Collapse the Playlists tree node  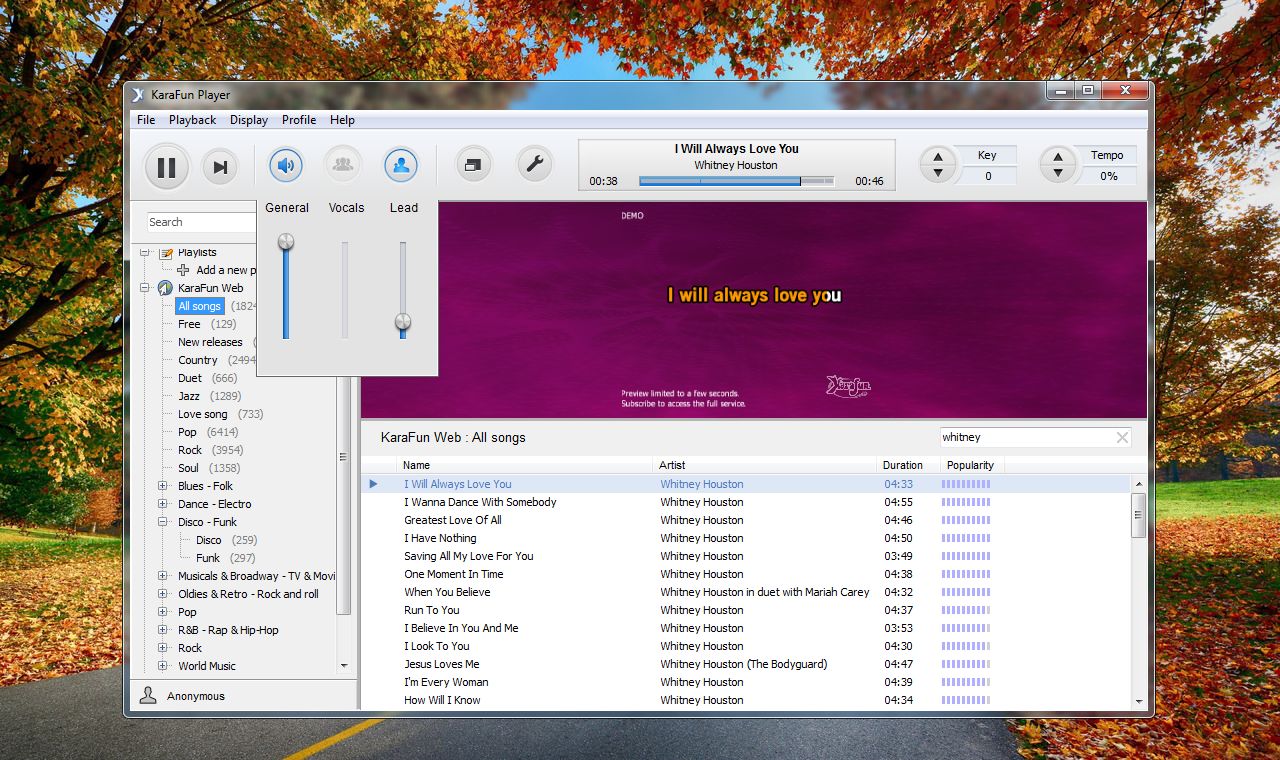[x=145, y=253]
